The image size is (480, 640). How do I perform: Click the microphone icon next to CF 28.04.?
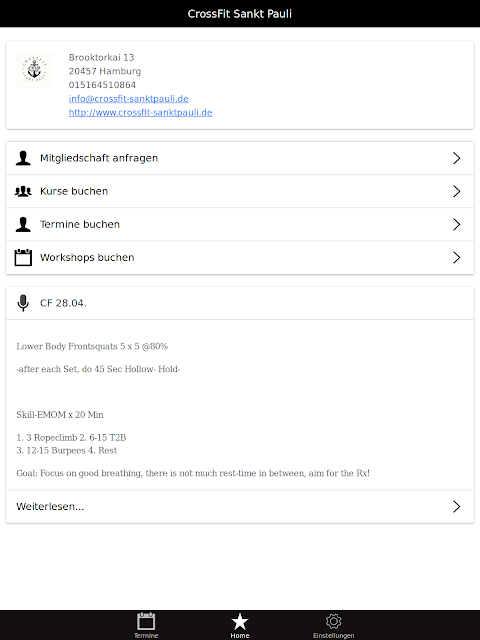[x=23, y=303]
